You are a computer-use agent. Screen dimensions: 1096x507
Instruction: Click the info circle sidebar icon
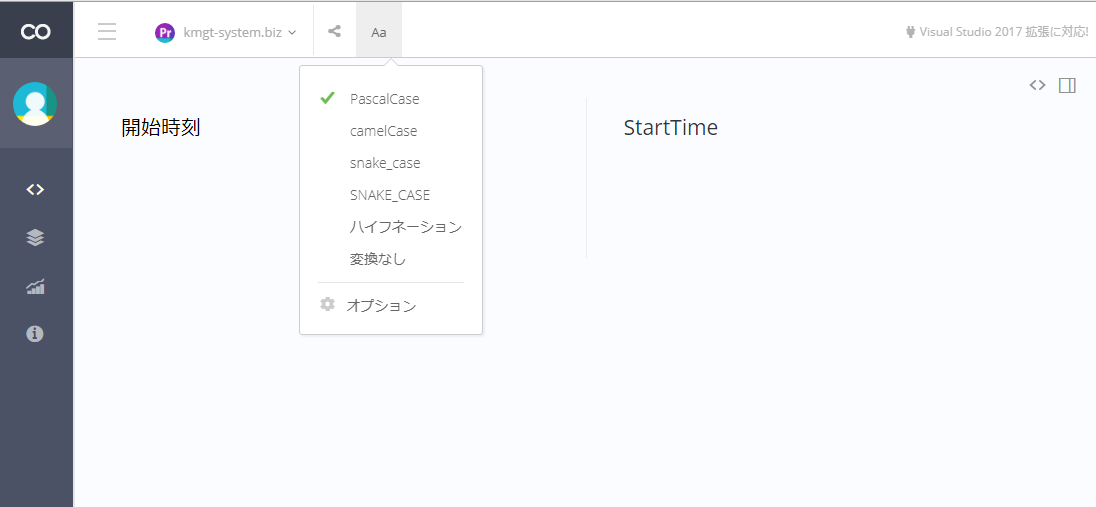[35, 334]
